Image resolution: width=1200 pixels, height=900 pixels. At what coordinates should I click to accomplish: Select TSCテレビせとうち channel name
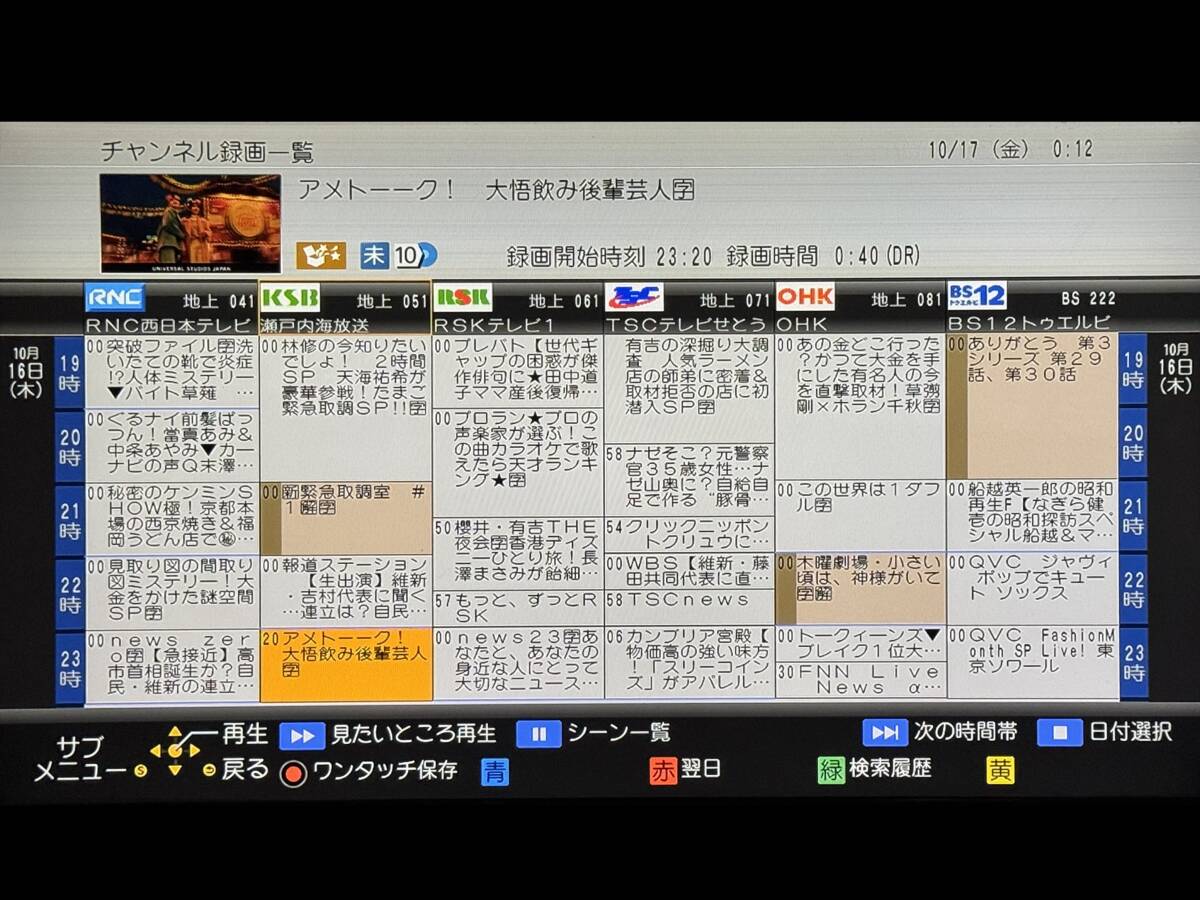click(686, 325)
